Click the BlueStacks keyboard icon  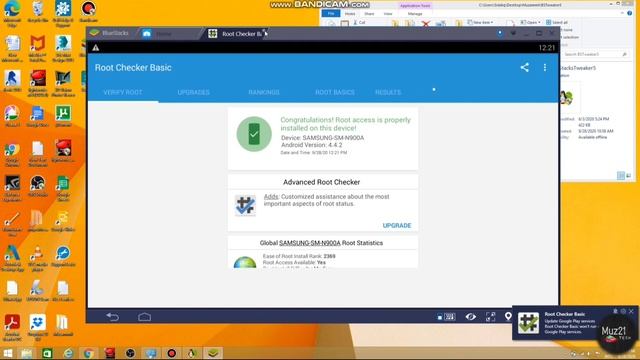[x=449, y=317]
